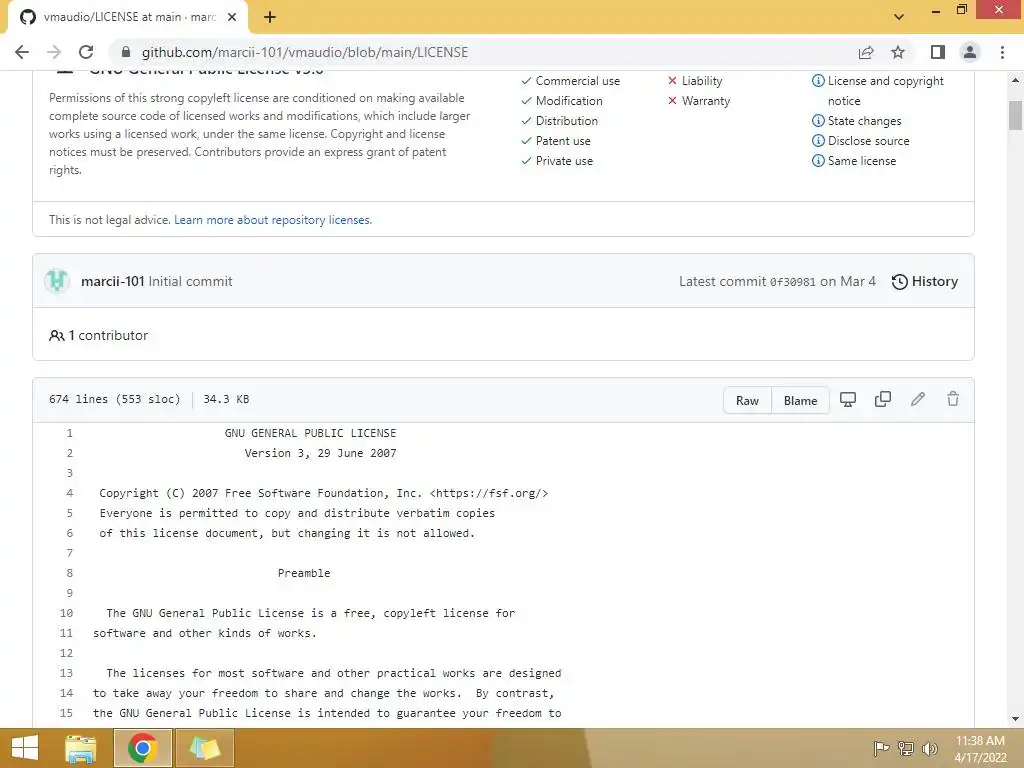Edit this file with the pencil icon
The height and width of the screenshot is (768, 1024).
coord(918,399)
